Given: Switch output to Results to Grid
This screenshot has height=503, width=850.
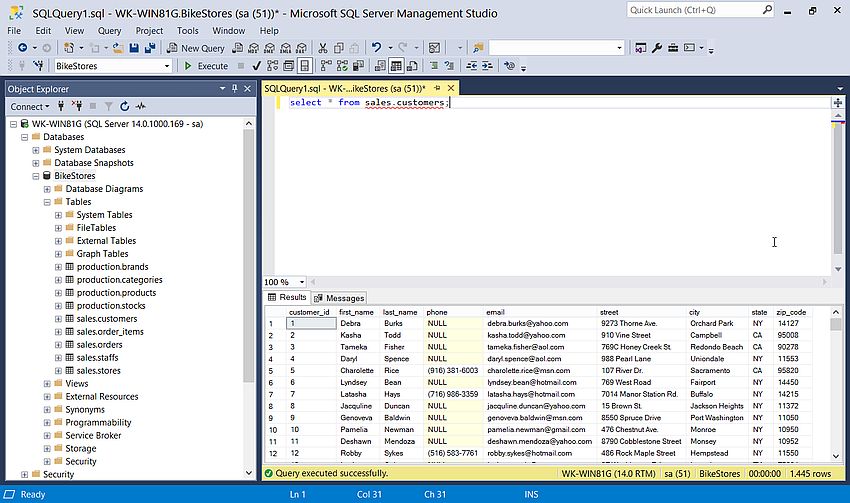Looking at the screenshot, I should click(x=396, y=66).
